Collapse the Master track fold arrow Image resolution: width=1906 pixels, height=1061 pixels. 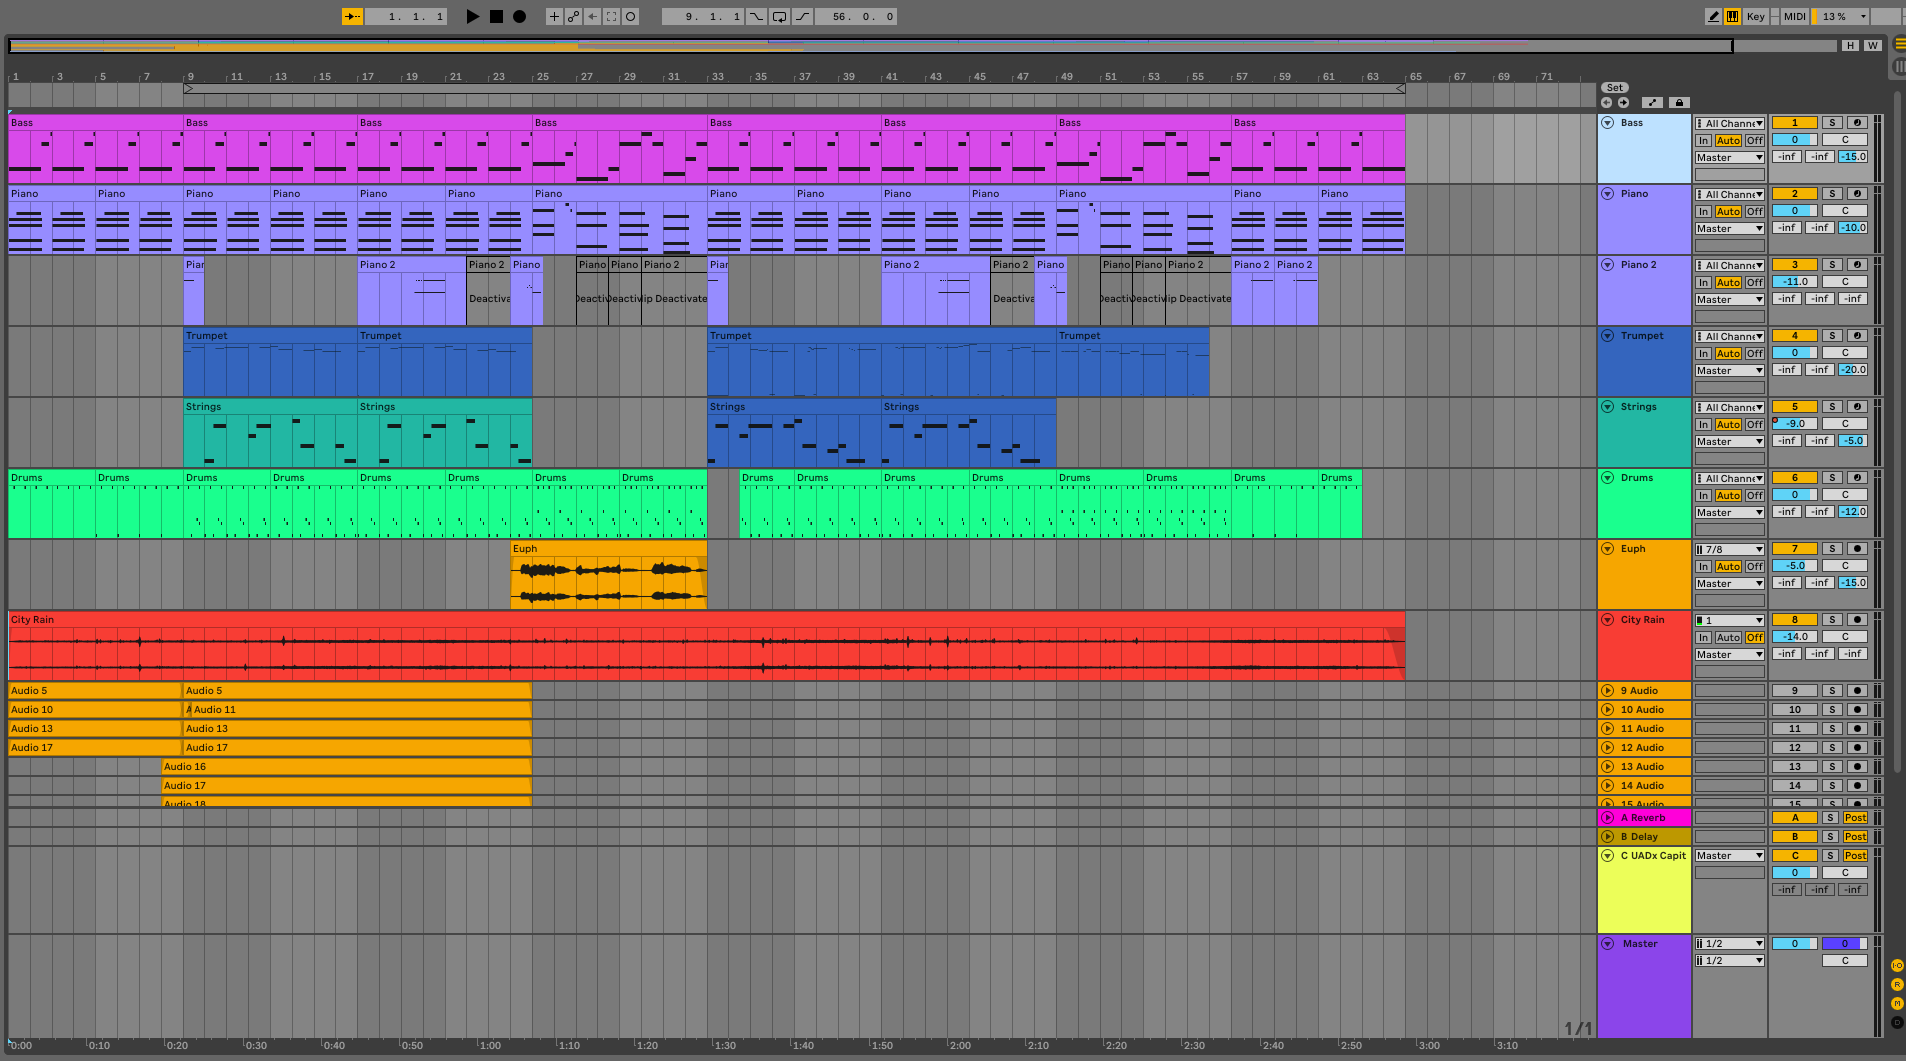[1608, 943]
